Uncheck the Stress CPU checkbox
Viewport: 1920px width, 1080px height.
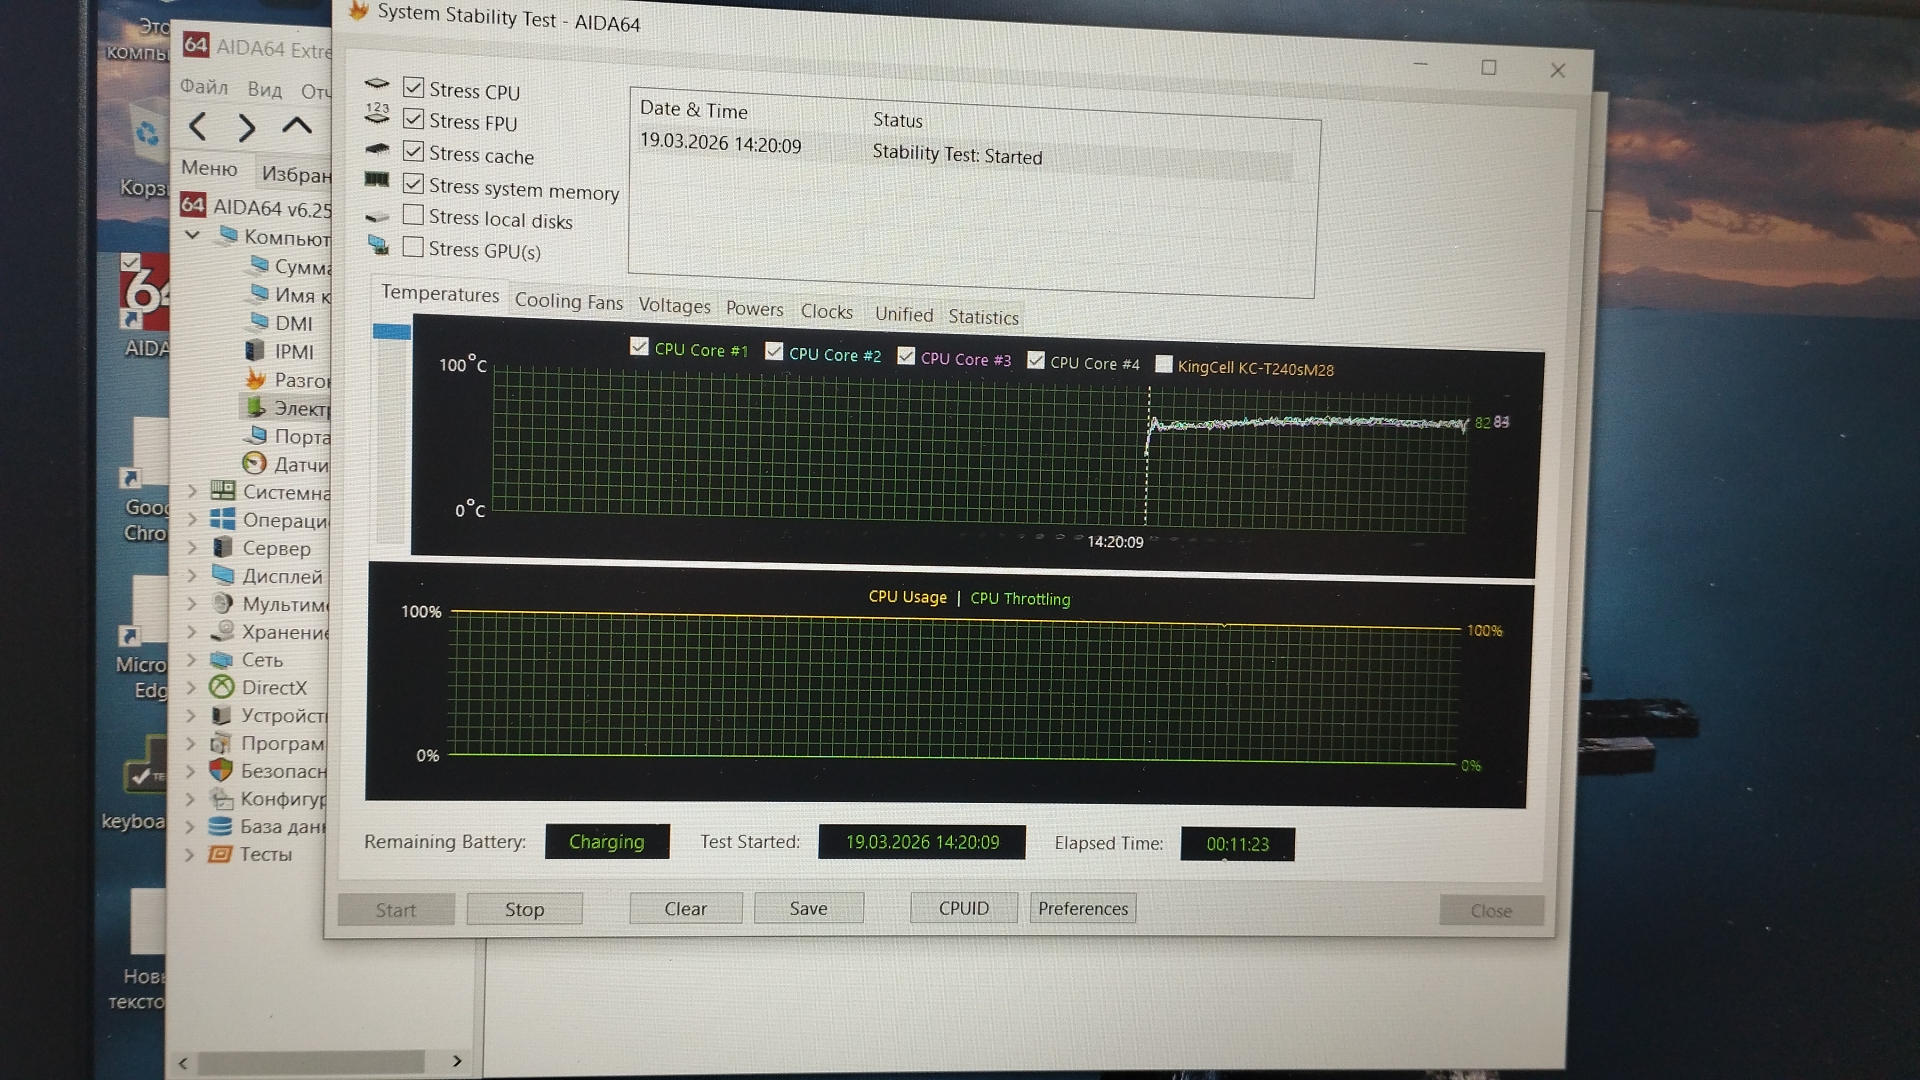click(413, 88)
